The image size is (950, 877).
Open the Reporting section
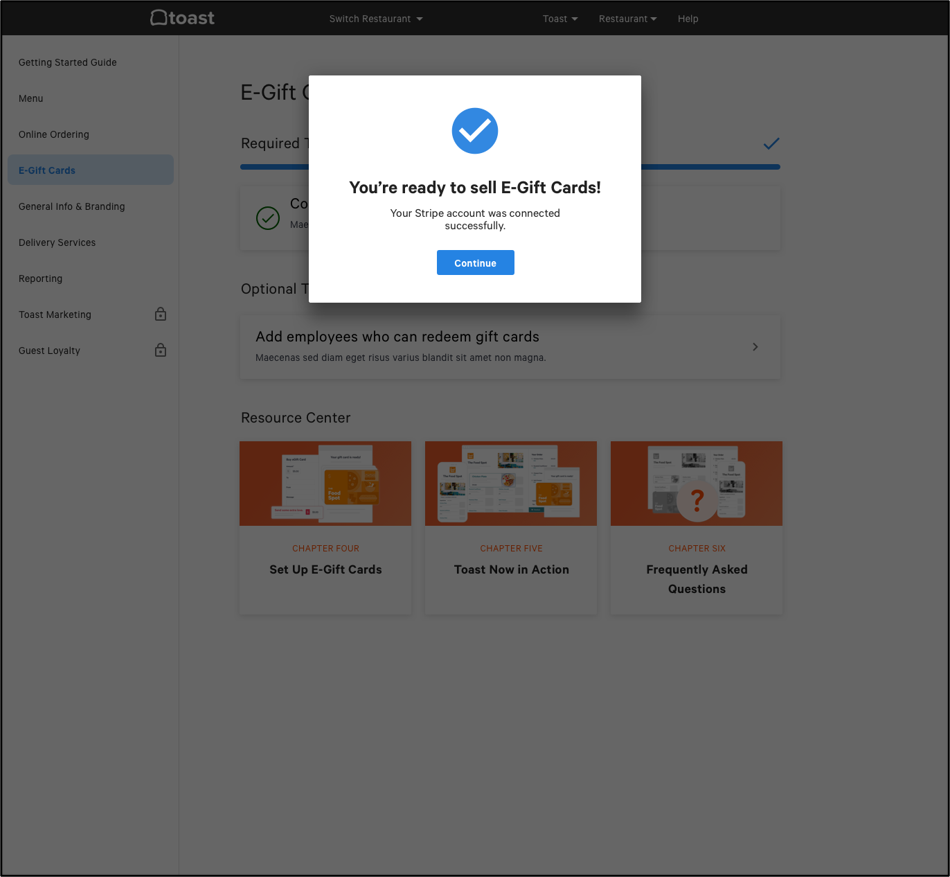[40, 279]
